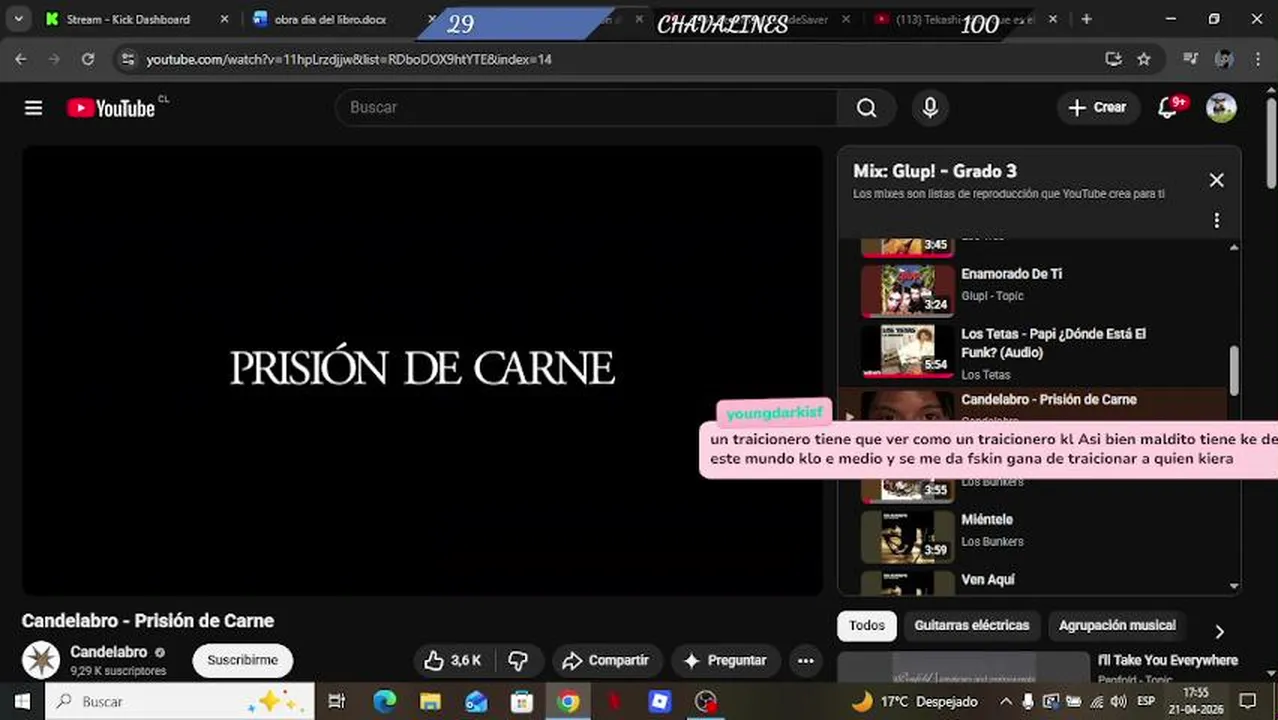Image resolution: width=1278 pixels, height=720 pixels.
Task: Open the Candelabro channel avatar
Action: click(41, 660)
